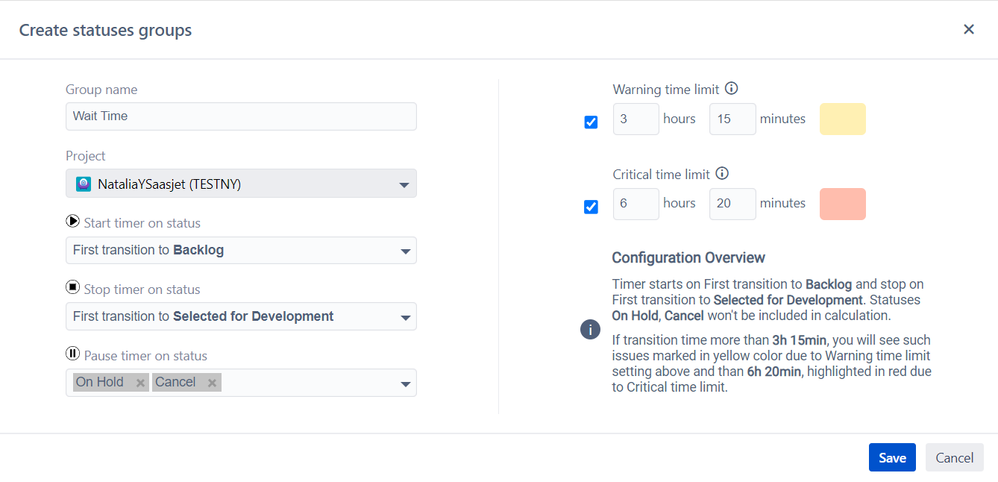Open the red critical color swatch
The image size is (998, 482).
(x=842, y=204)
